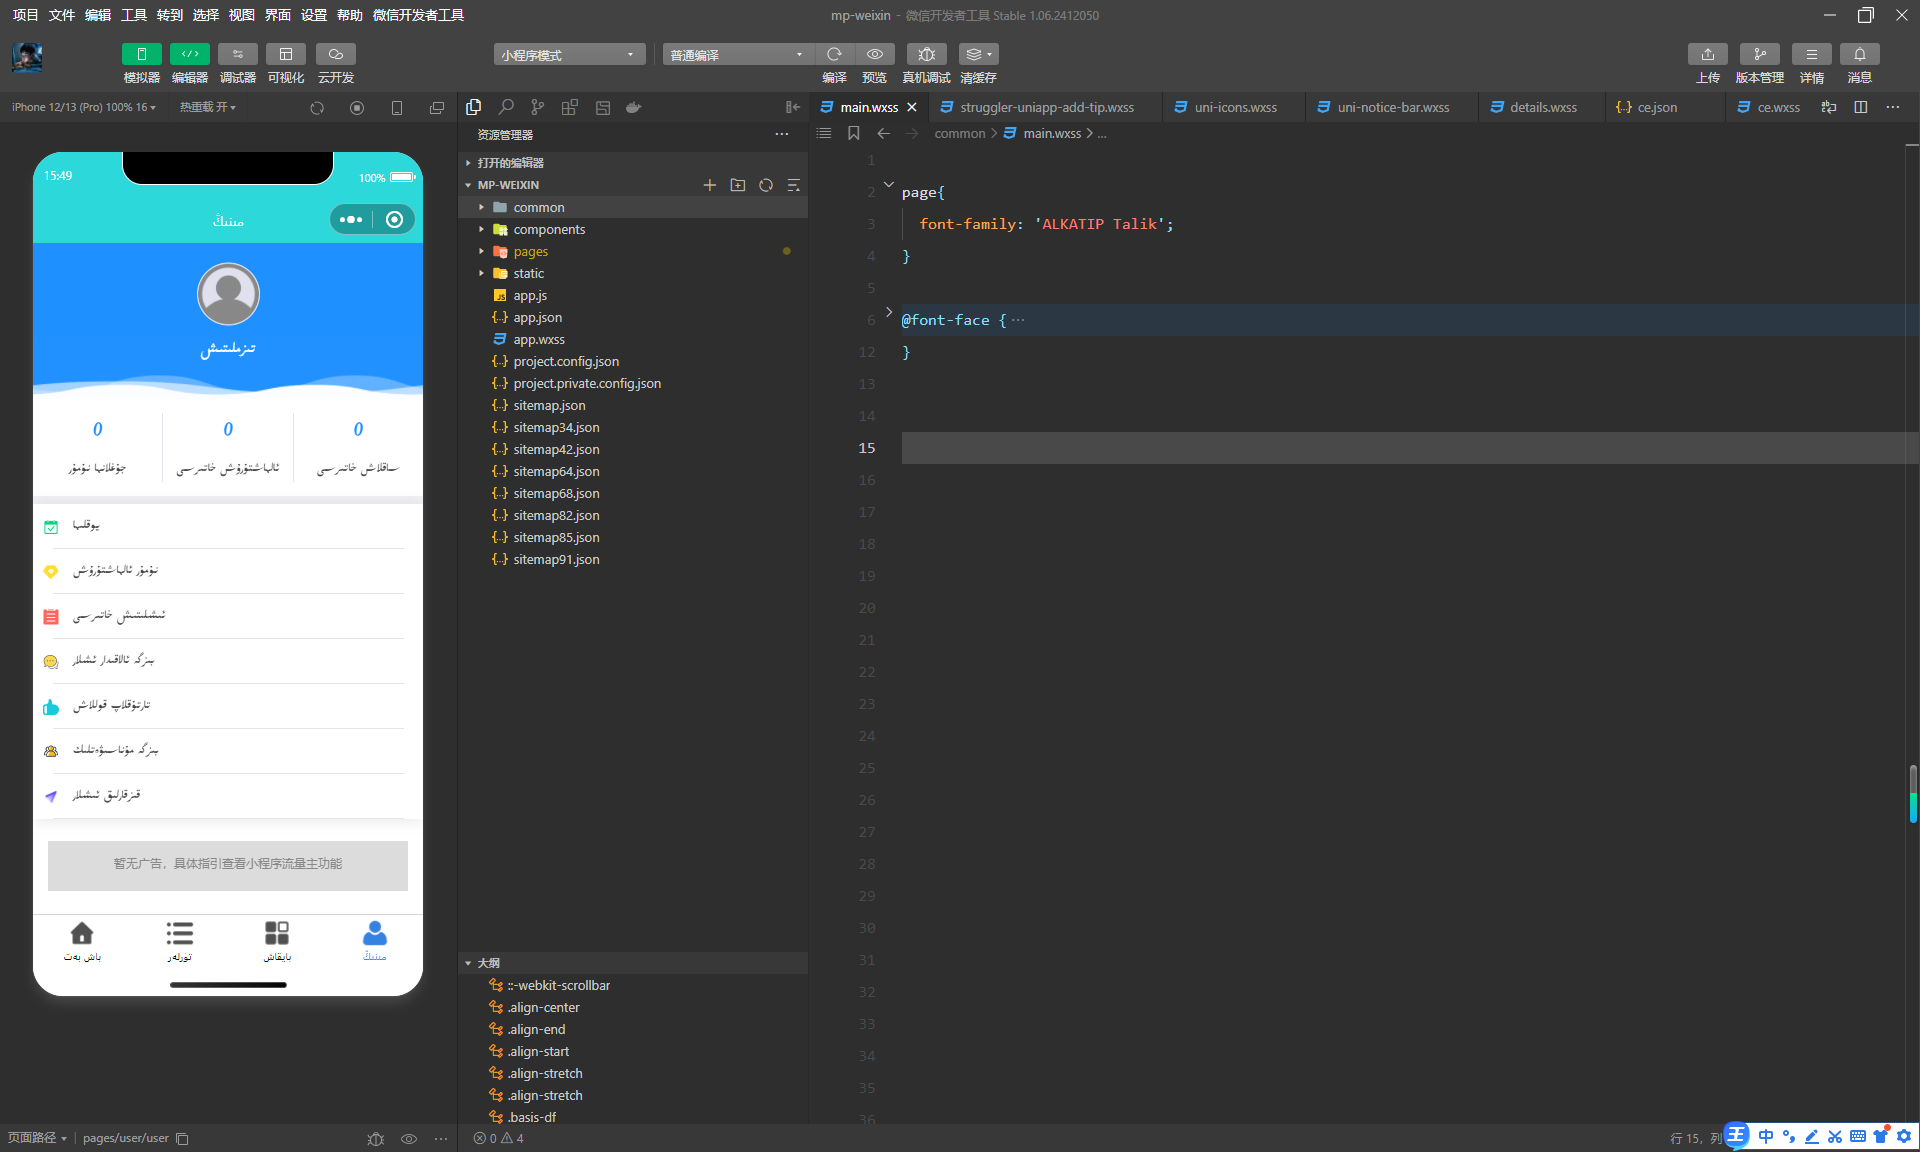Fold the page block chevron
The image size is (1920, 1152).
click(888, 184)
